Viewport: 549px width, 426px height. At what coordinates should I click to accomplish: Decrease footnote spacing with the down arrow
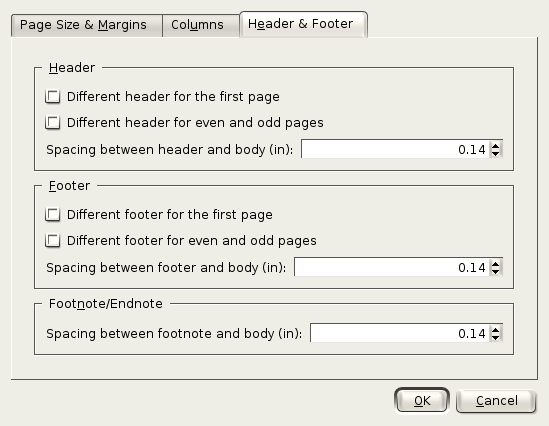495,337
